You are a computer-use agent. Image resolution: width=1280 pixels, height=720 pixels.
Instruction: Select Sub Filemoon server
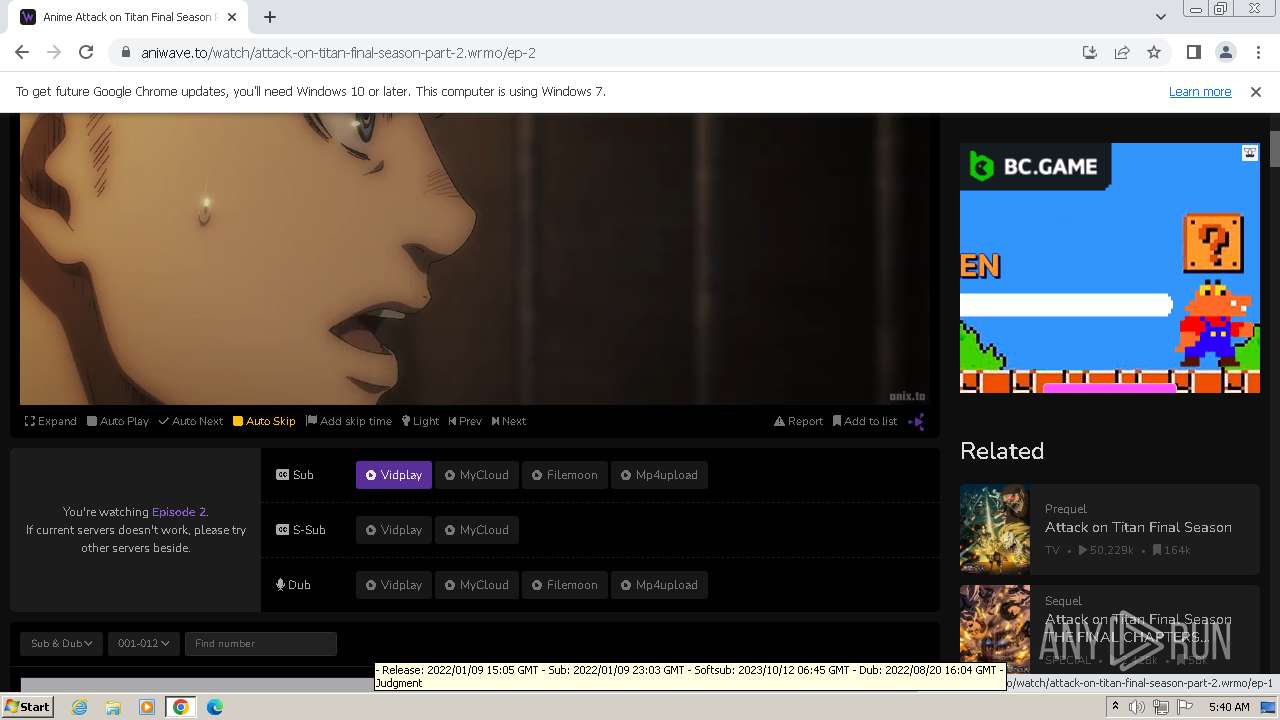coord(565,475)
